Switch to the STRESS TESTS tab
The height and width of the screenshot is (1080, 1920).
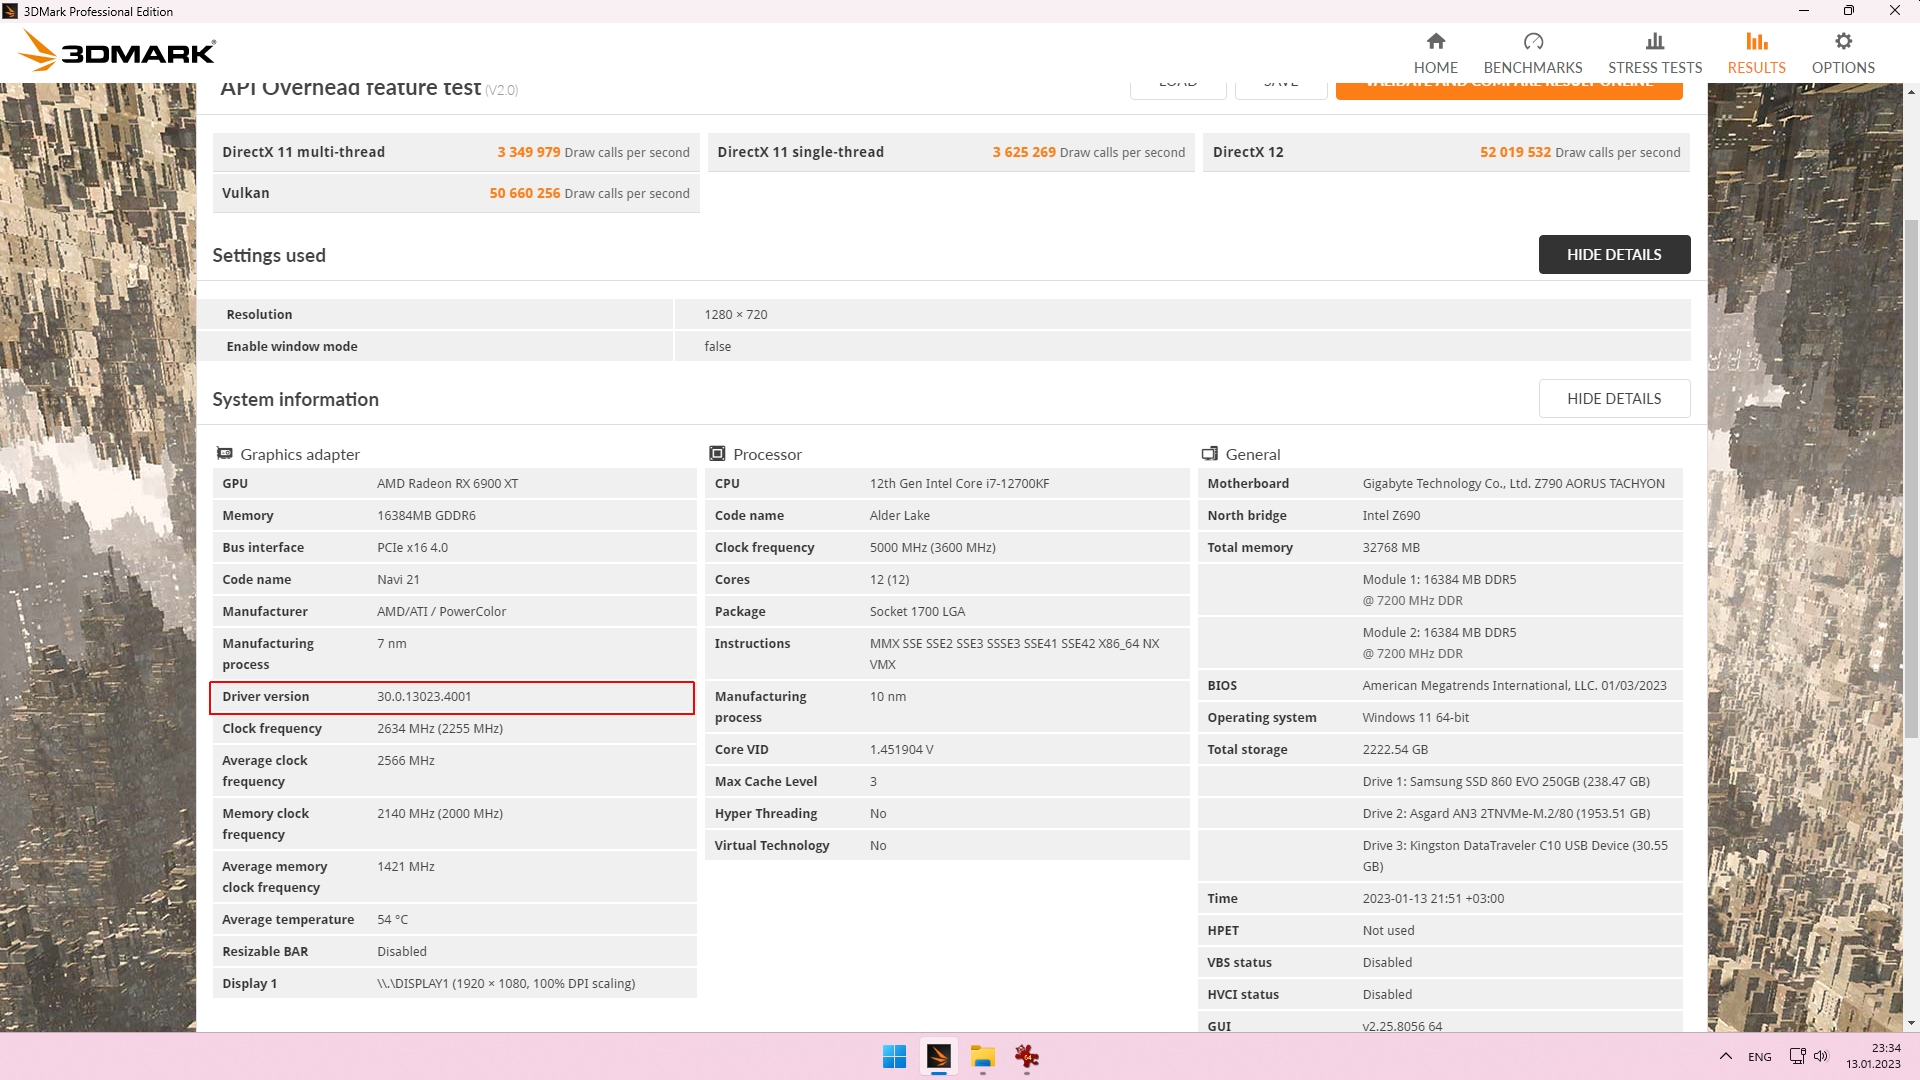point(1654,67)
